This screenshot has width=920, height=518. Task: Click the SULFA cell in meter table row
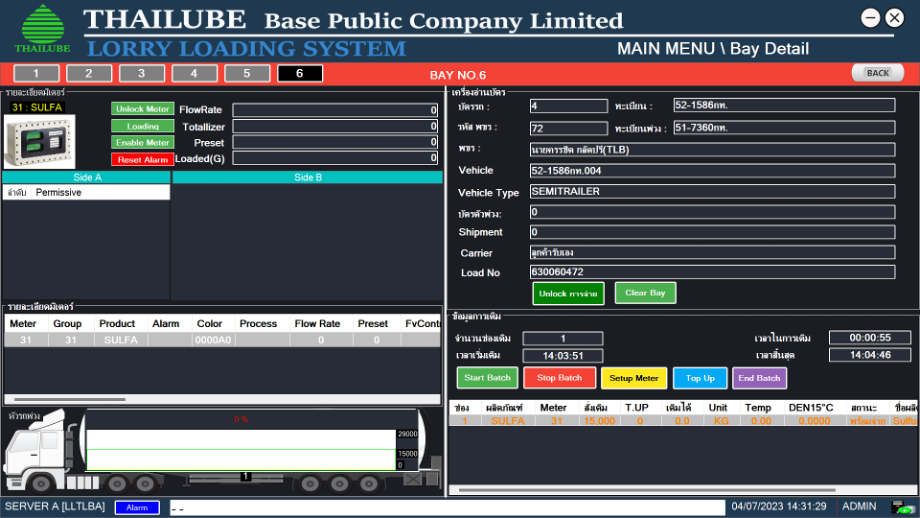(121, 340)
